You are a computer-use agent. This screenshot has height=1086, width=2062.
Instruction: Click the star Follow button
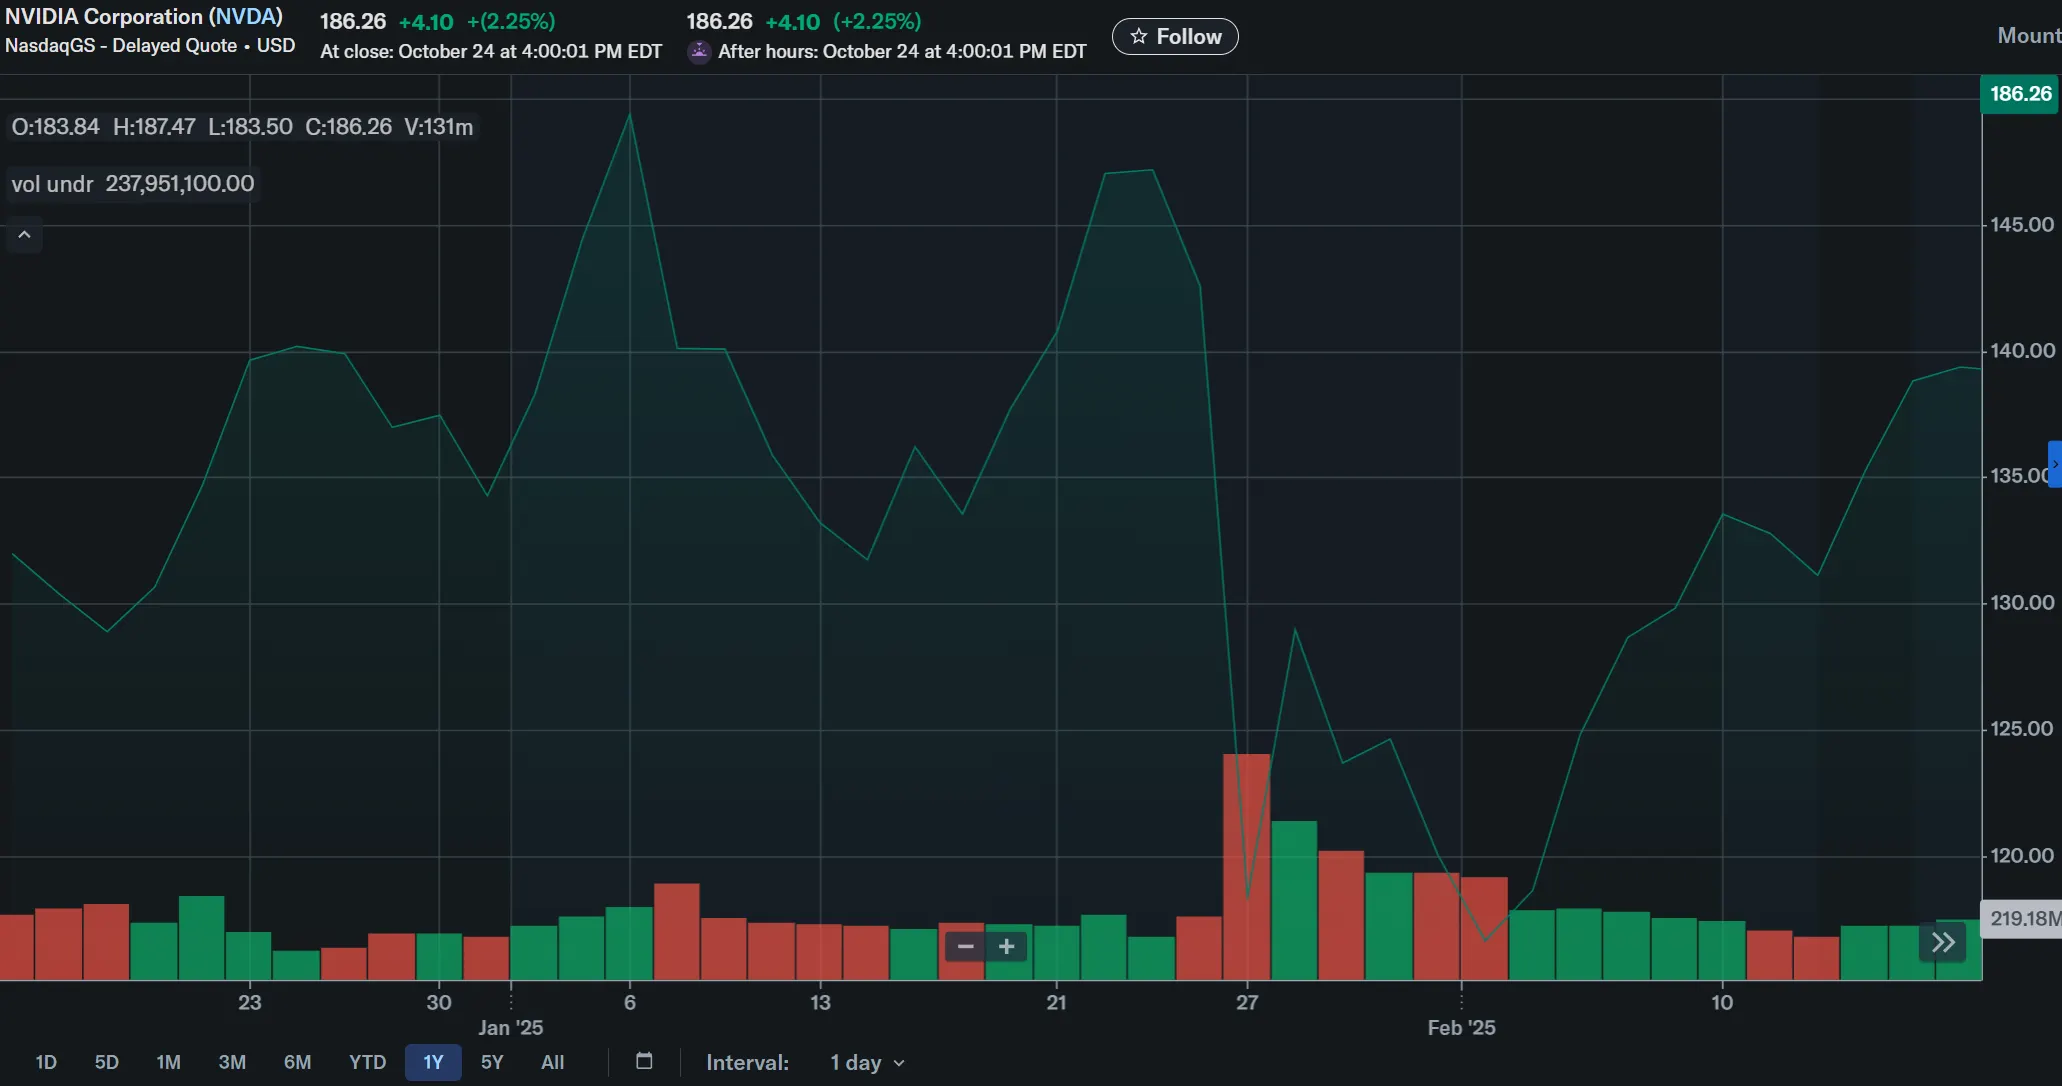pyautogui.click(x=1175, y=37)
